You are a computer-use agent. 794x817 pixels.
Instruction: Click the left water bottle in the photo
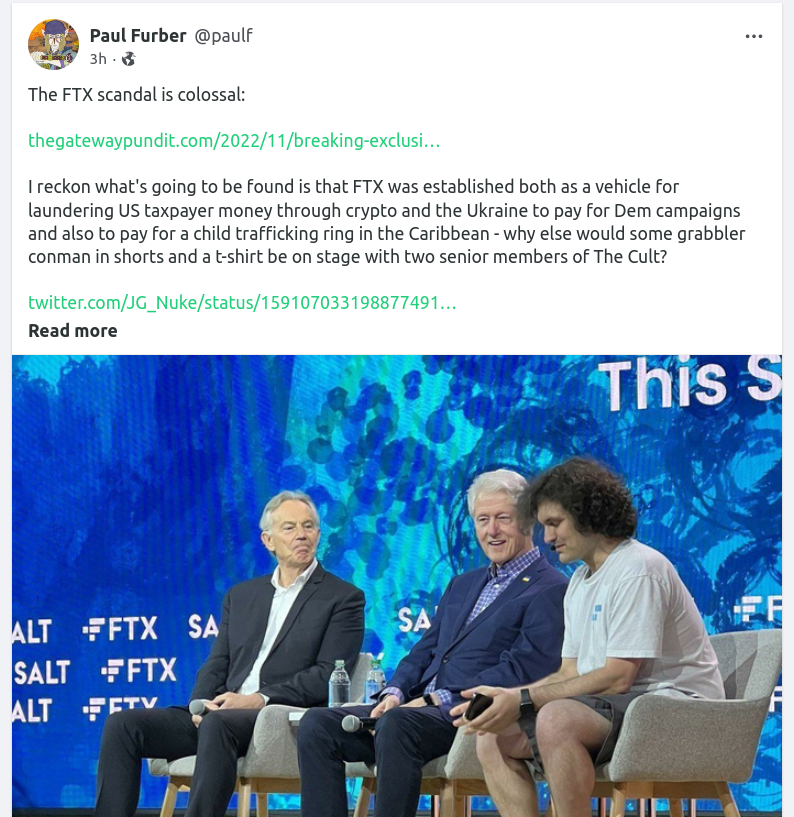tap(339, 683)
